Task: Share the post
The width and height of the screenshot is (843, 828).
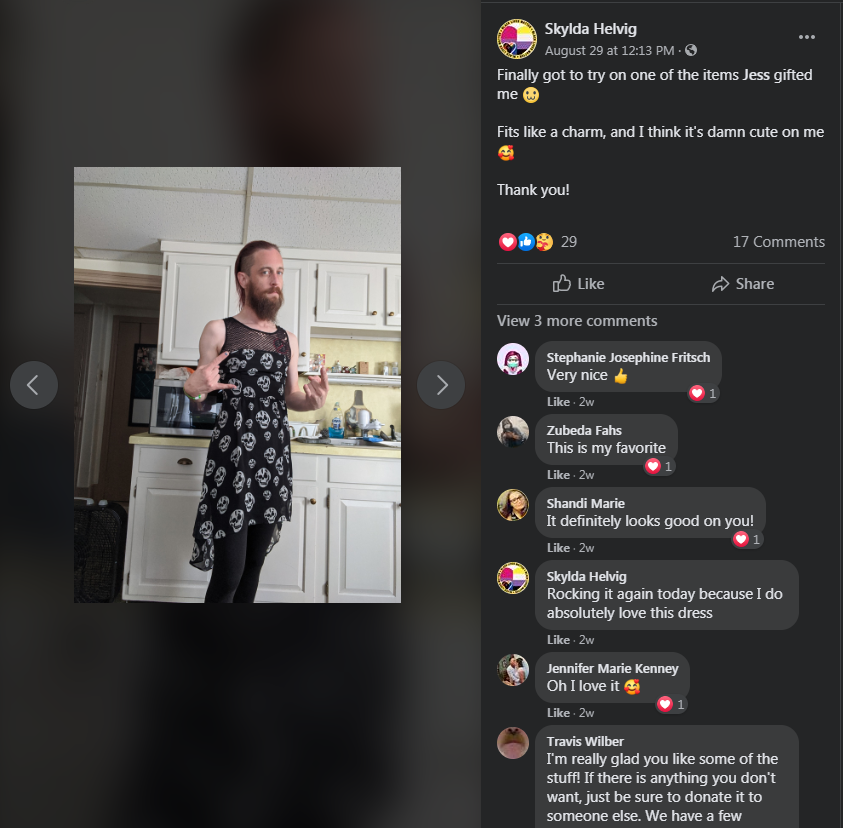Action: [743, 284]
